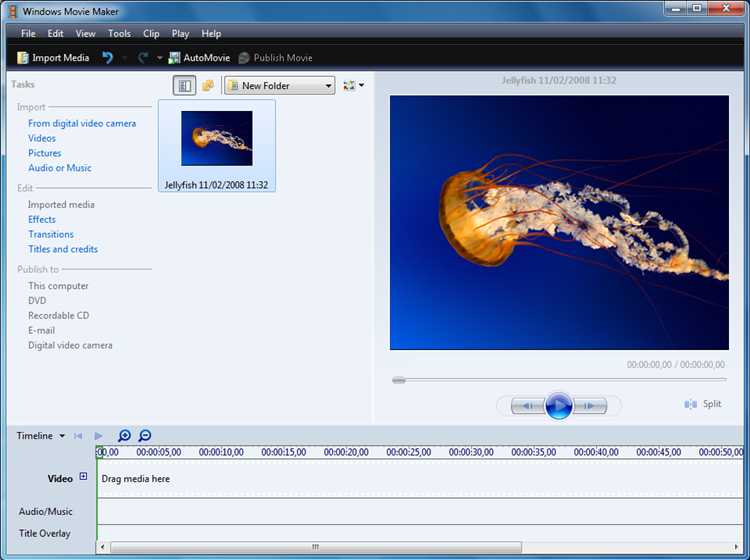The height and width of the screenshot is (560, 750).
Task: Rewind the timeline to start
Action: coord(78,436)
